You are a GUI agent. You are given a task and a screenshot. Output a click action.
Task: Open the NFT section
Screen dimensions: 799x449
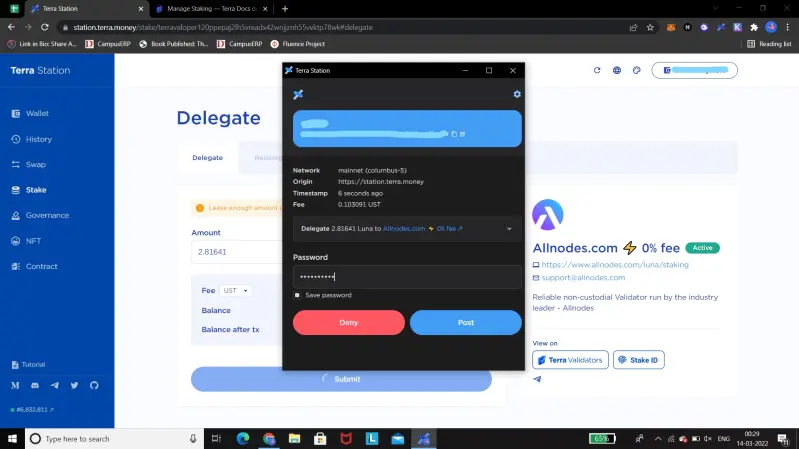(x=33, y=241)
